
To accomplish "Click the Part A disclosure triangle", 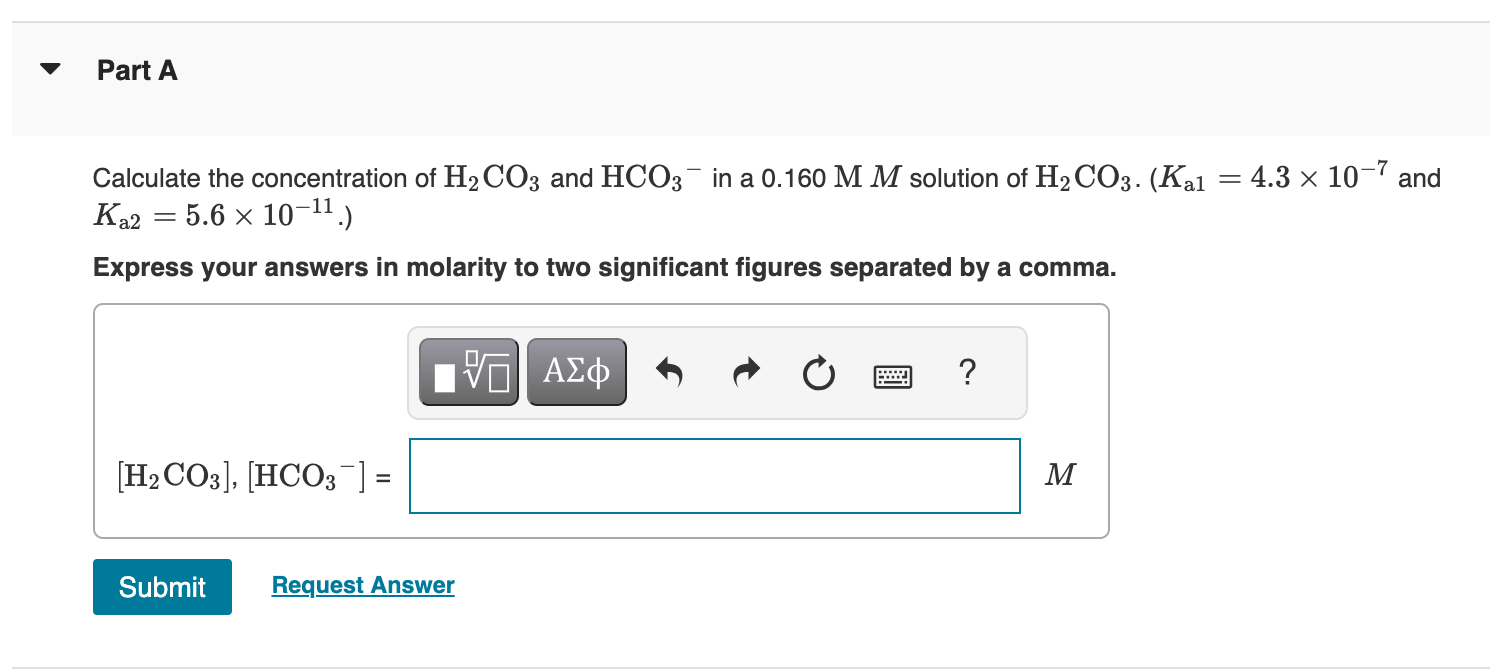I will 50,68.
